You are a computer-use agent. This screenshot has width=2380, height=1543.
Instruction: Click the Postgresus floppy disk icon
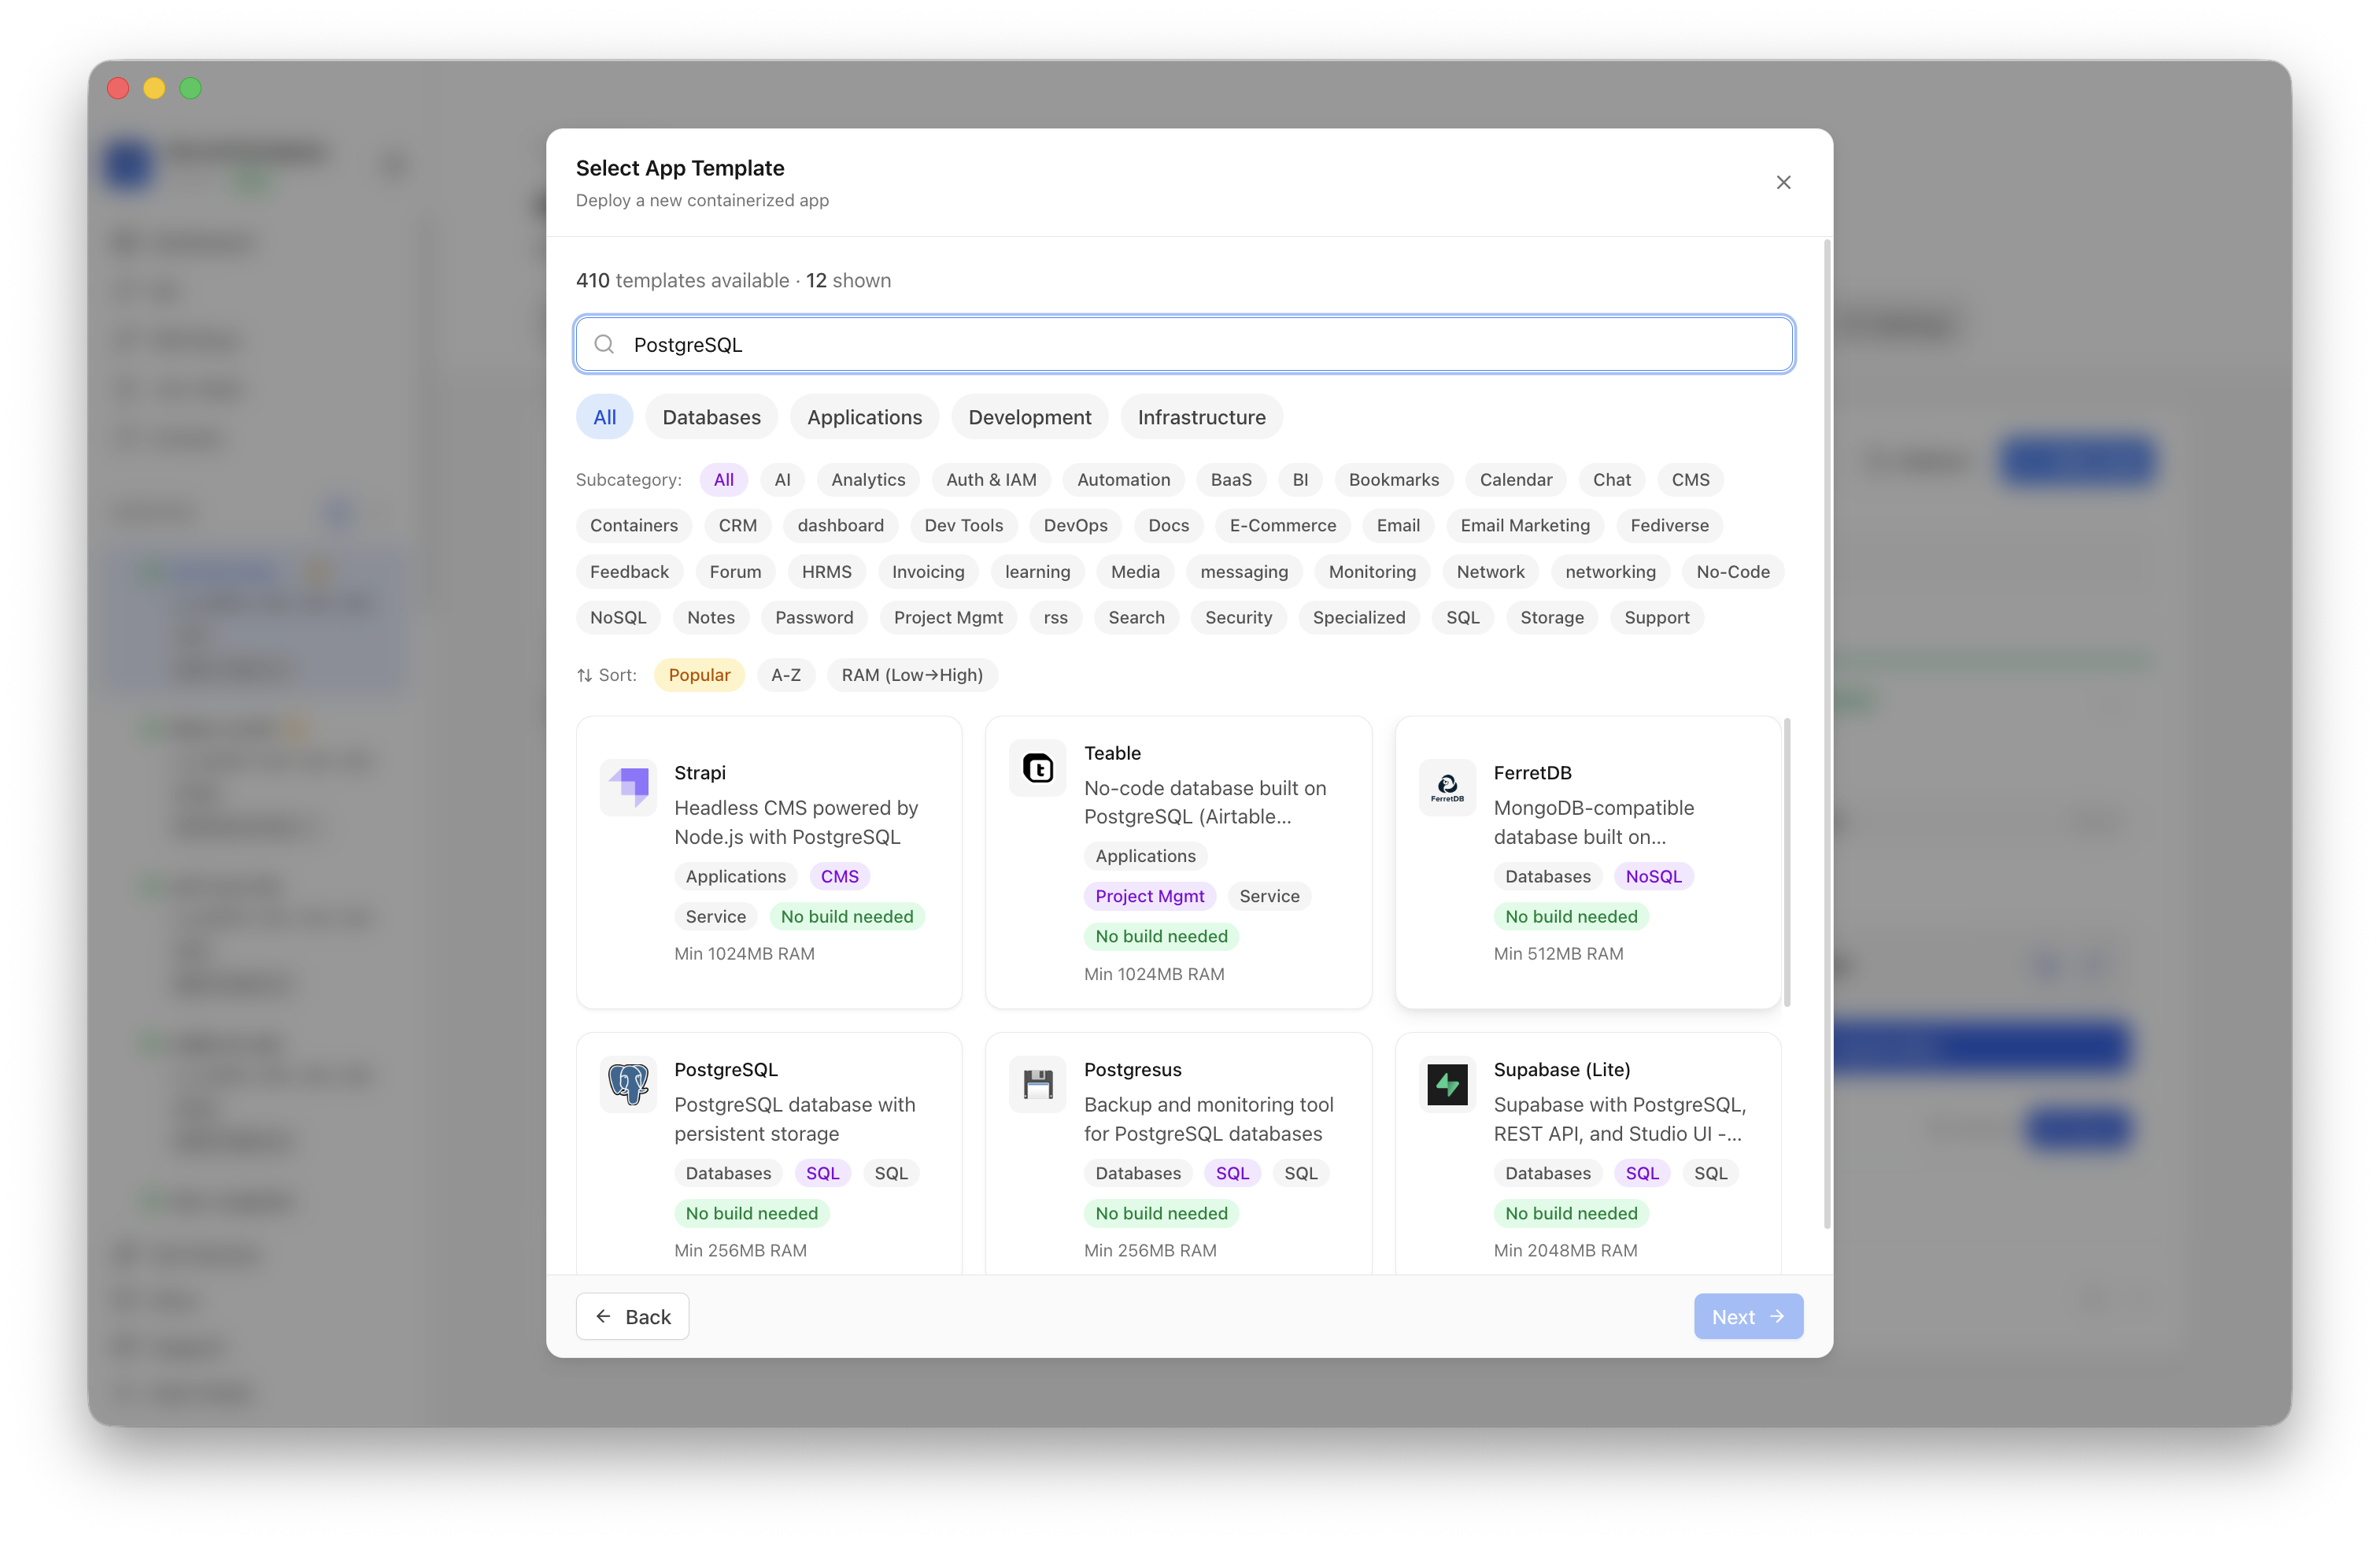[1037, 1084]
